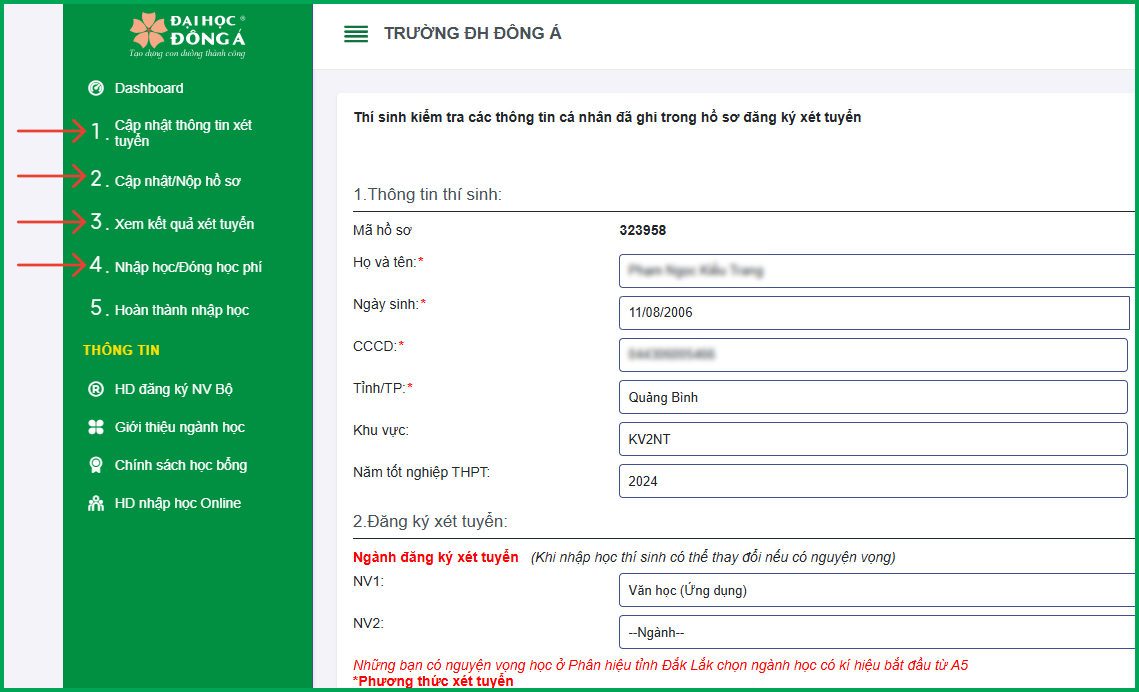Screen dimensions: 1139x692
Task: Open Giới thiệu ngành học link
Action: click(179, 427)
